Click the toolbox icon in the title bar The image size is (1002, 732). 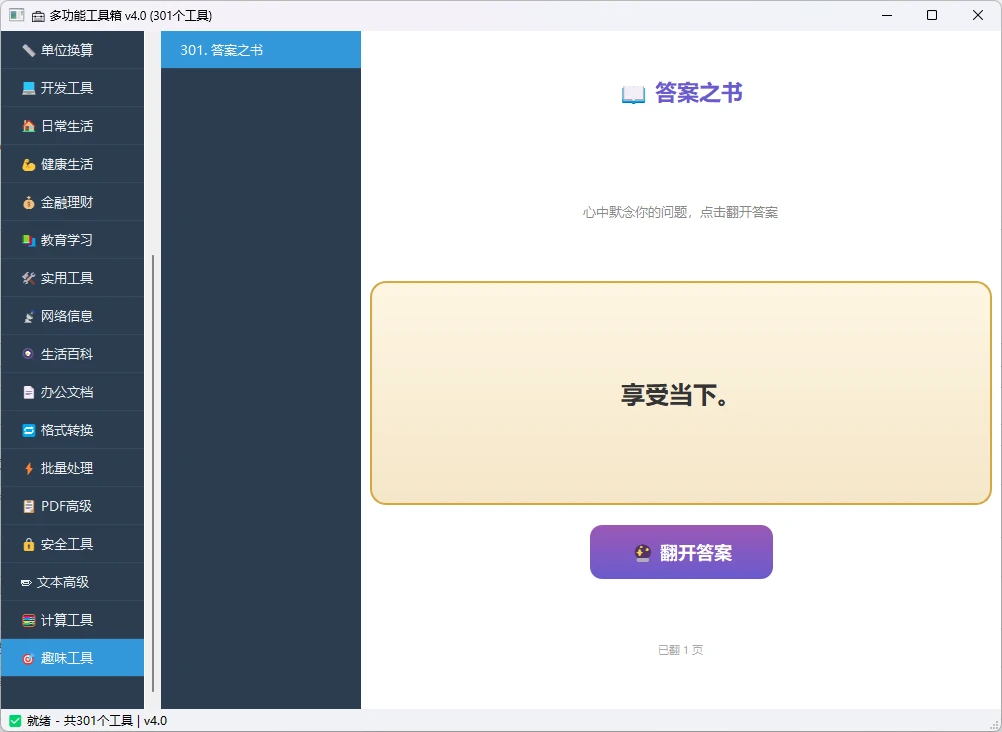tap(38, 16)
